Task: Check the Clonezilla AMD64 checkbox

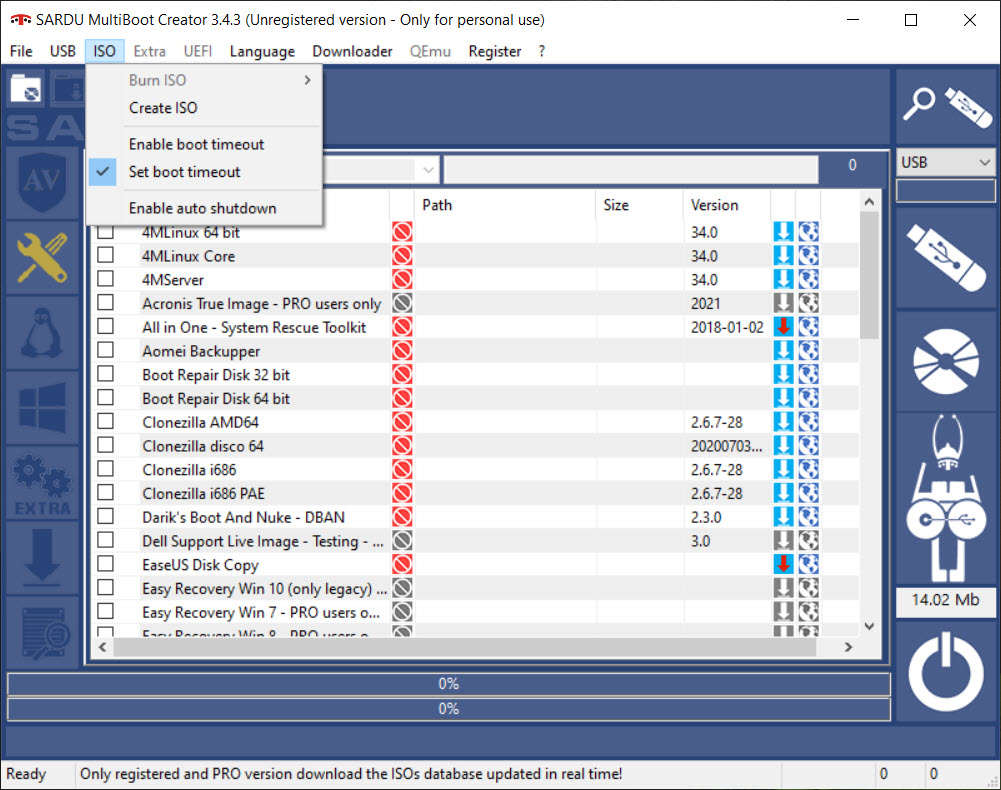Action: [105, 422]
